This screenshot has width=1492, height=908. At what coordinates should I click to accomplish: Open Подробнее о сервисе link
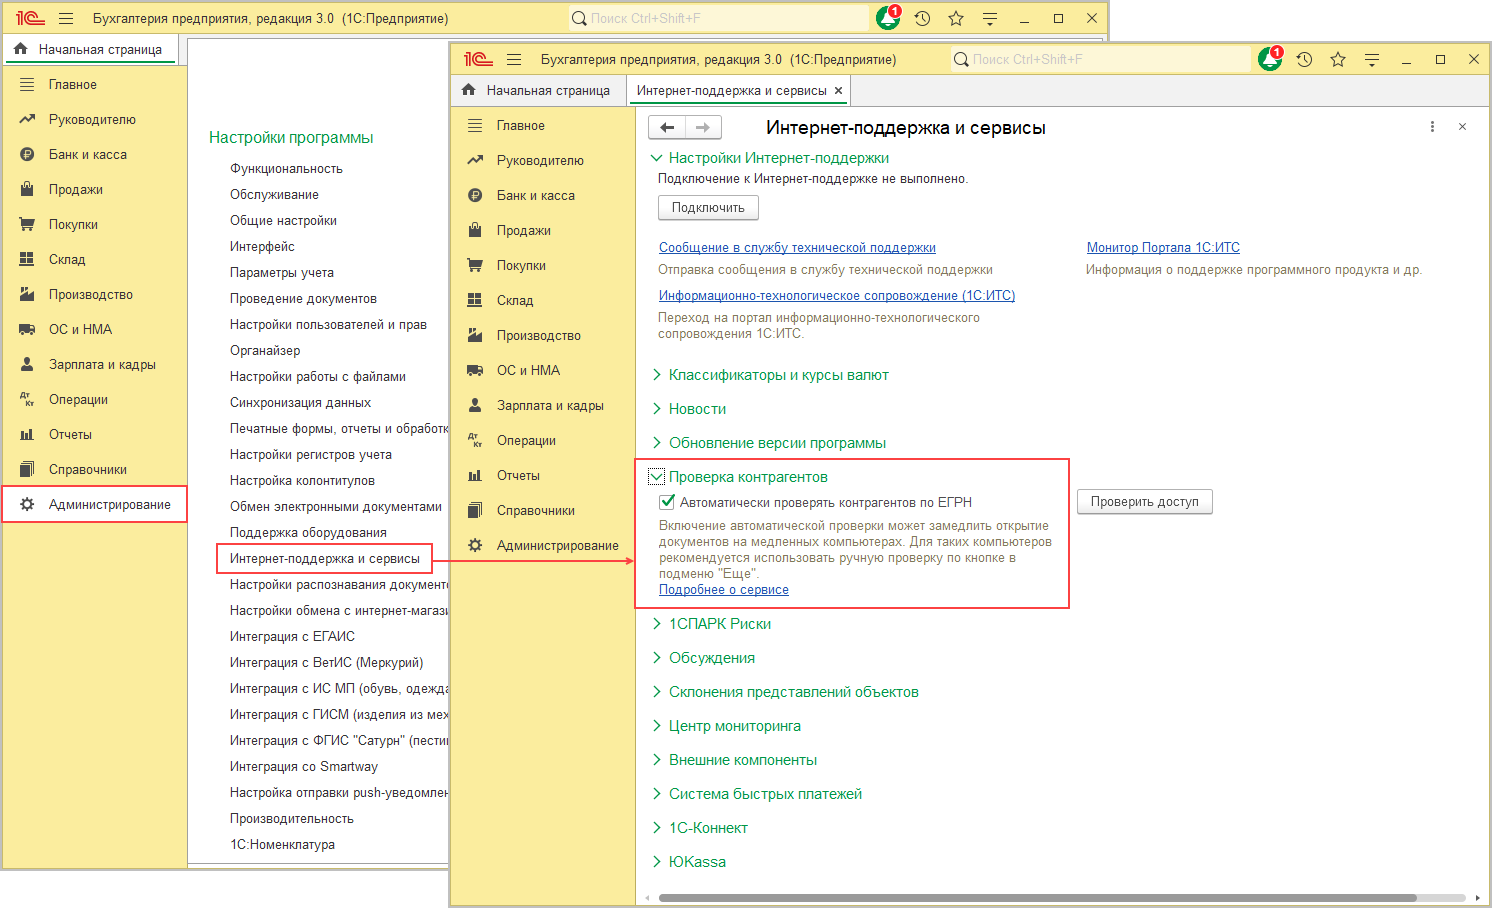pyautogui.click(x=724, y=590)
